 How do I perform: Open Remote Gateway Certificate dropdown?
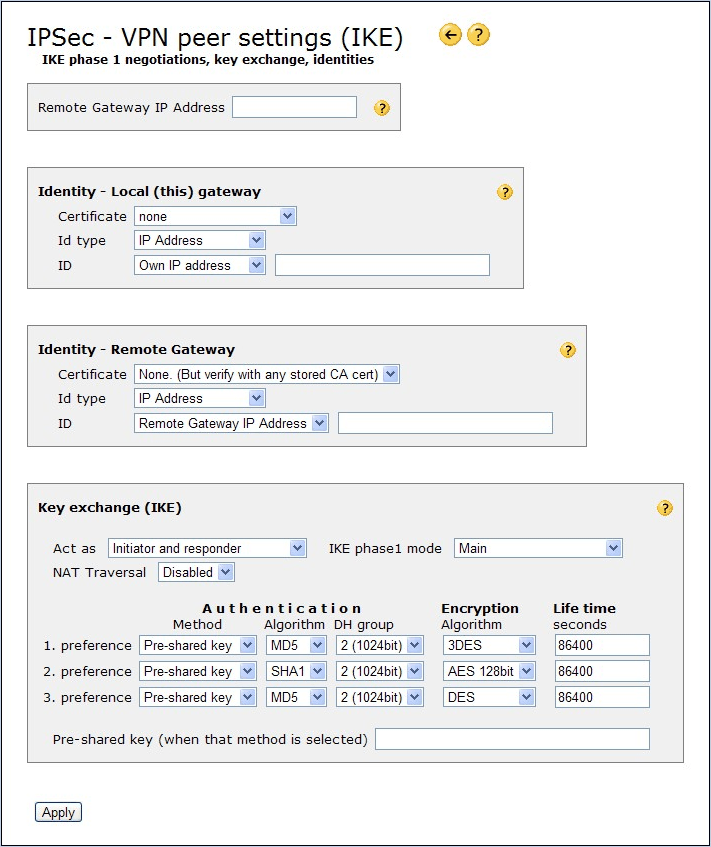[266, 374]
